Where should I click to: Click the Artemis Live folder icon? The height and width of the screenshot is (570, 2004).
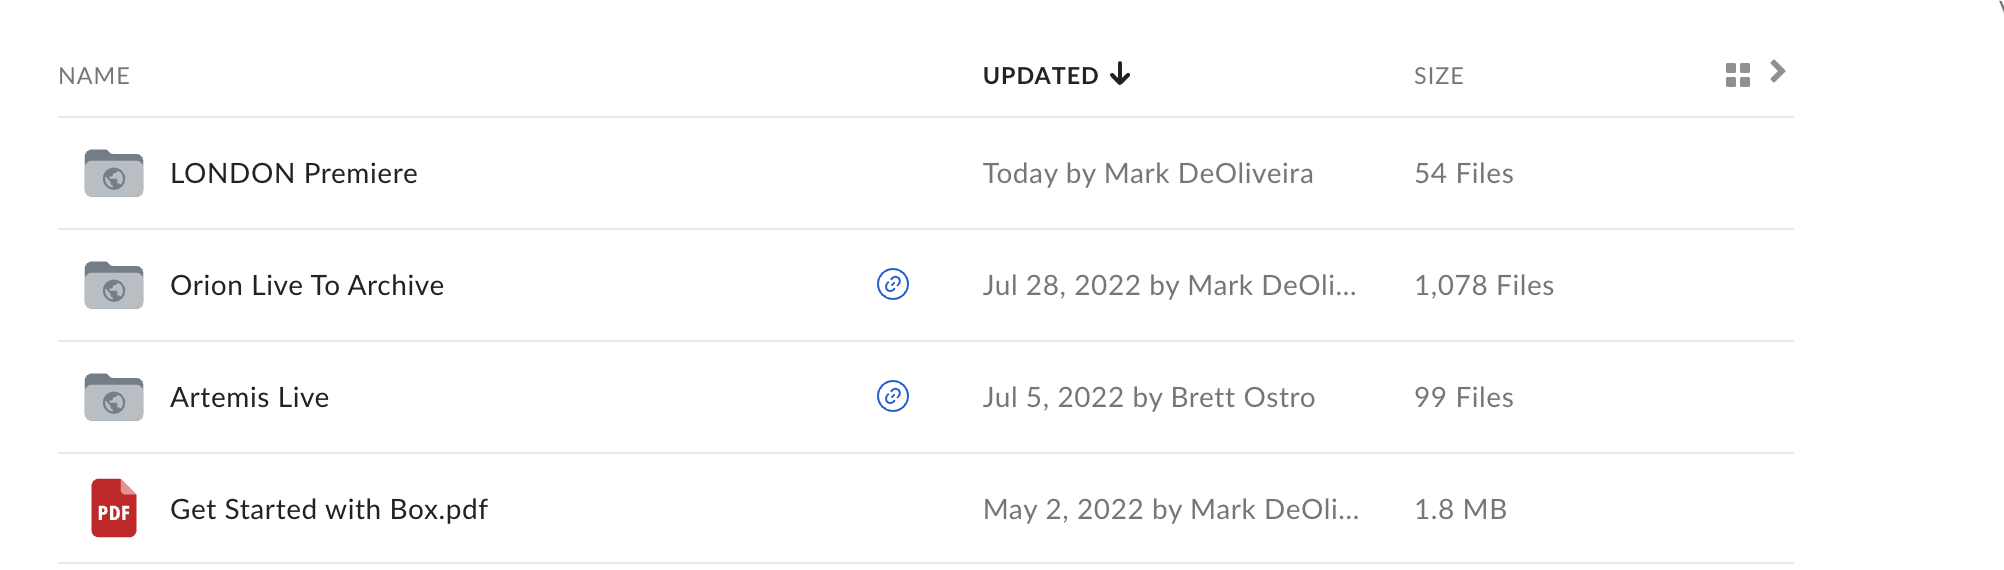pyautogui.click(x=114, y=397)
